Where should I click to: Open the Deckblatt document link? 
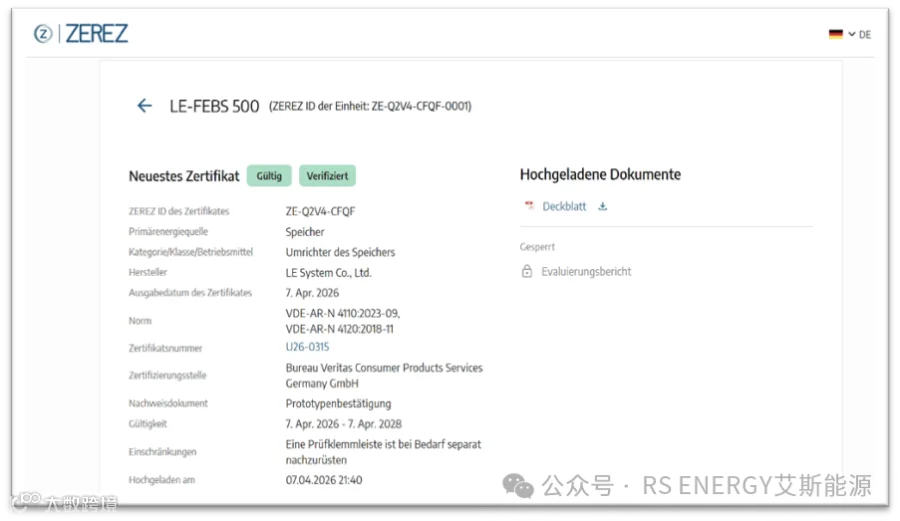pyautogui.click(x=564, y=206)
